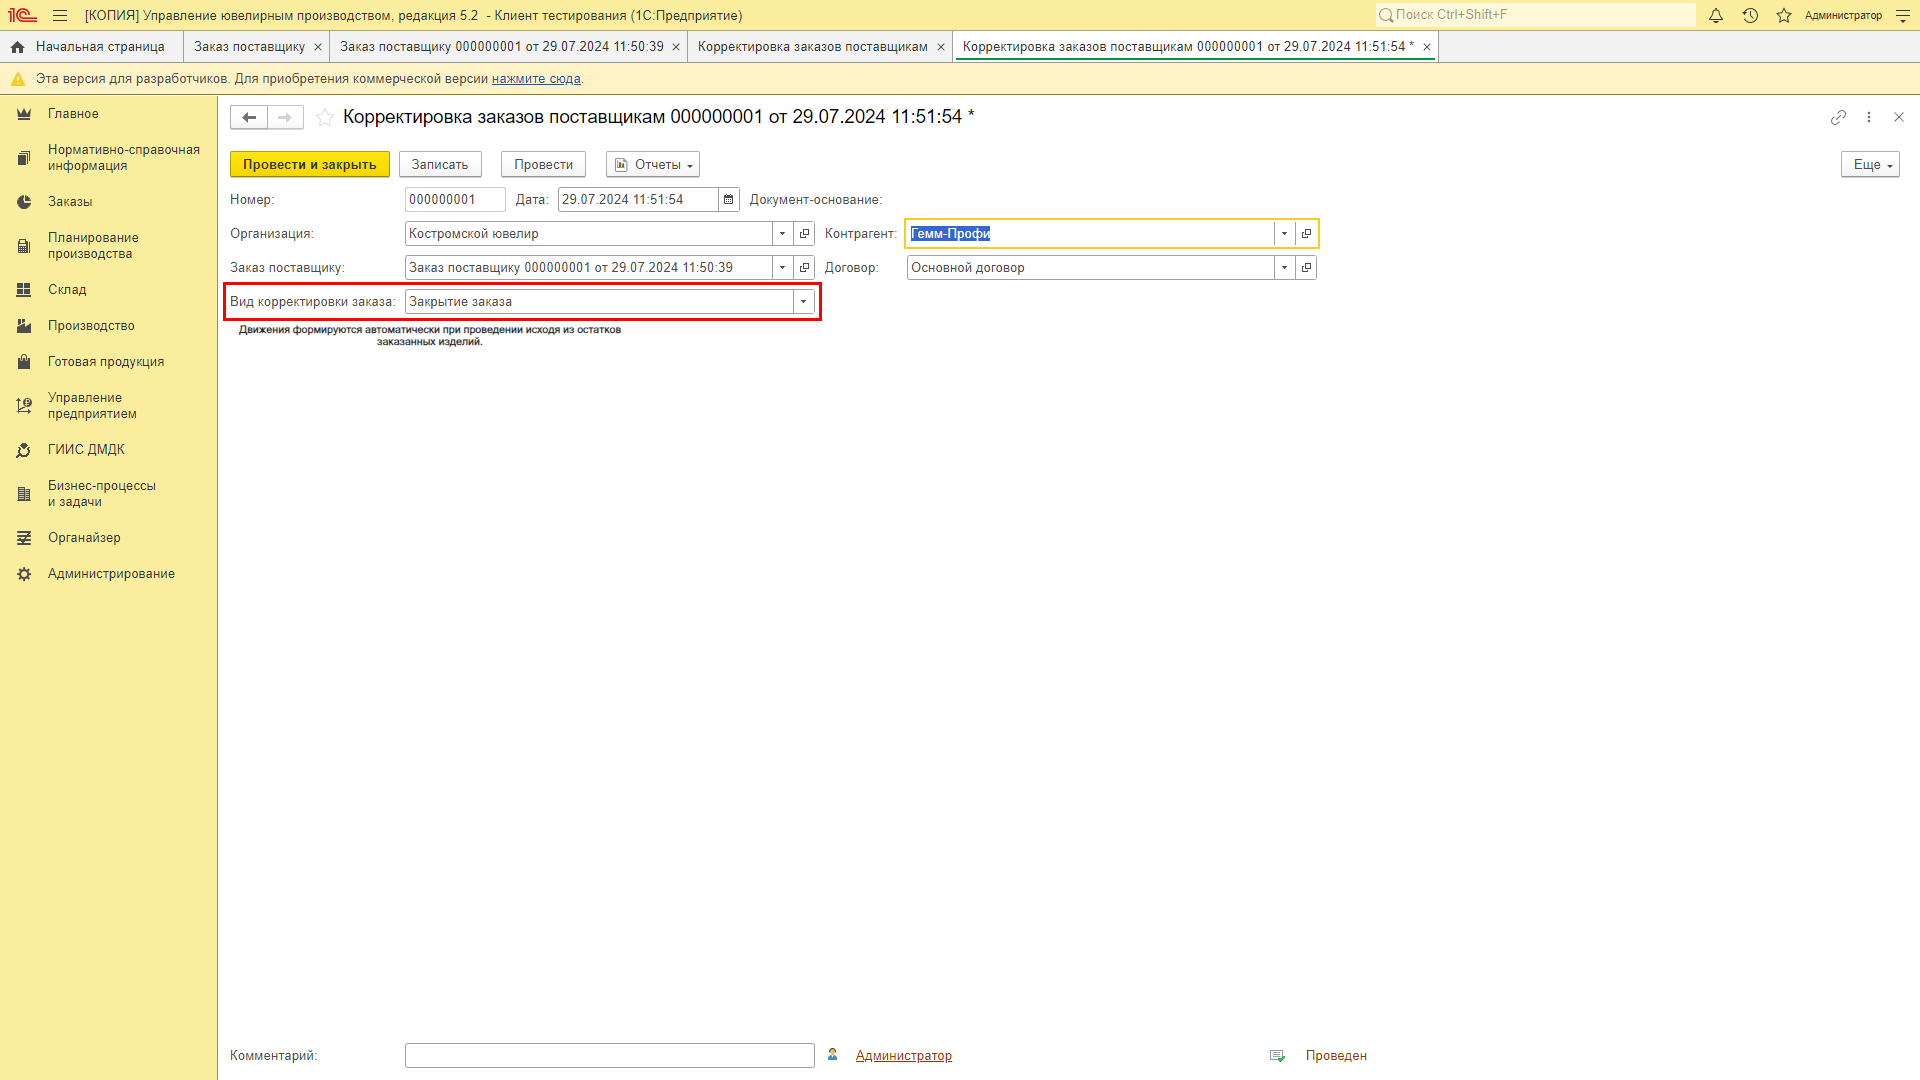Screen dimensions: 1920x1080
Task: Open Договор record via open icon
Action: pyautogui.click(x=1307, y=268)
